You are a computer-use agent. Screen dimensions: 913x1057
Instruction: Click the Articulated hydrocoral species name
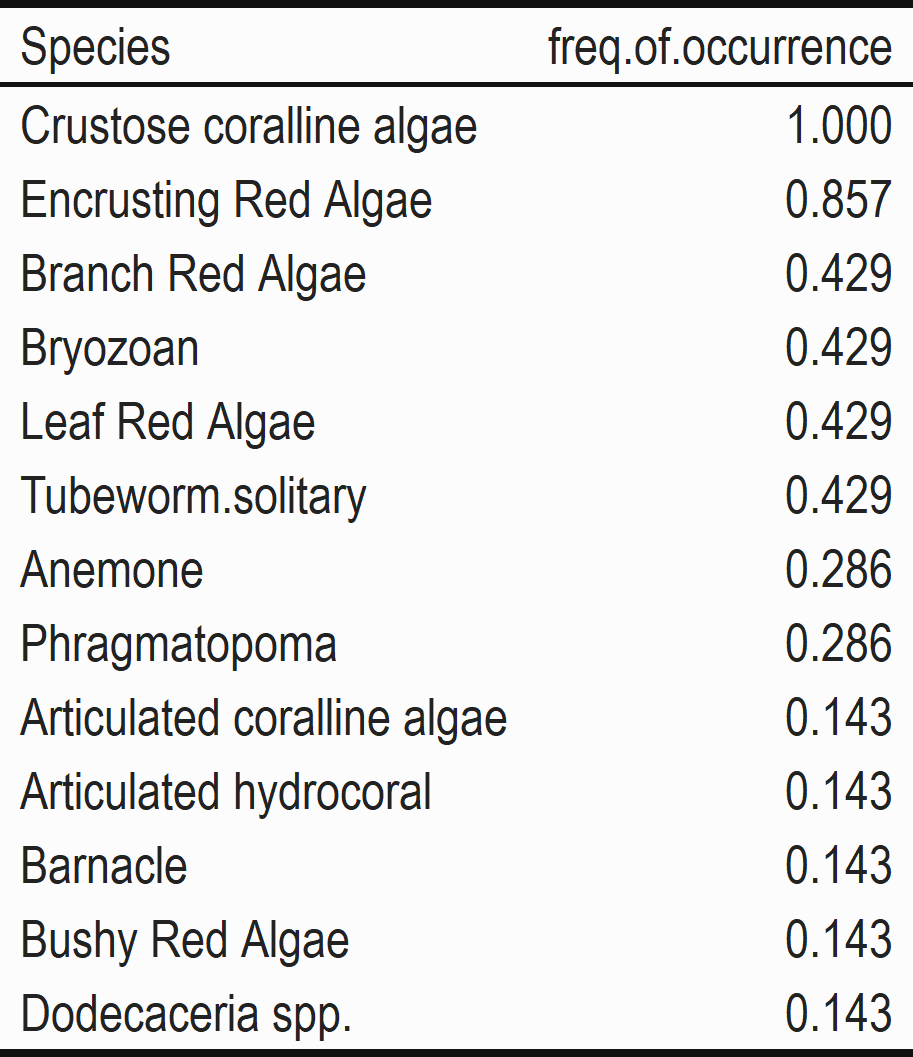[x=226, y=792]
